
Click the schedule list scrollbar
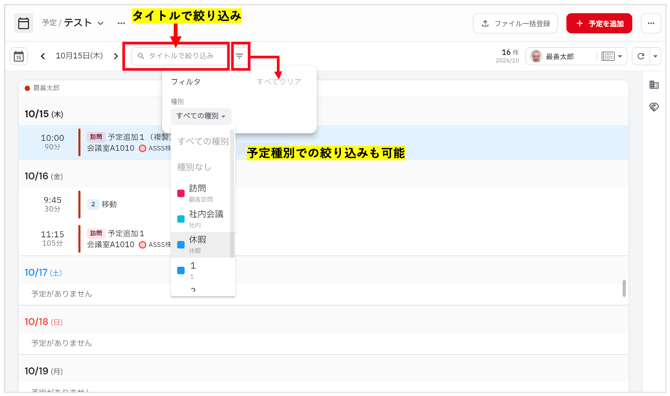click(x=624, y=288)
